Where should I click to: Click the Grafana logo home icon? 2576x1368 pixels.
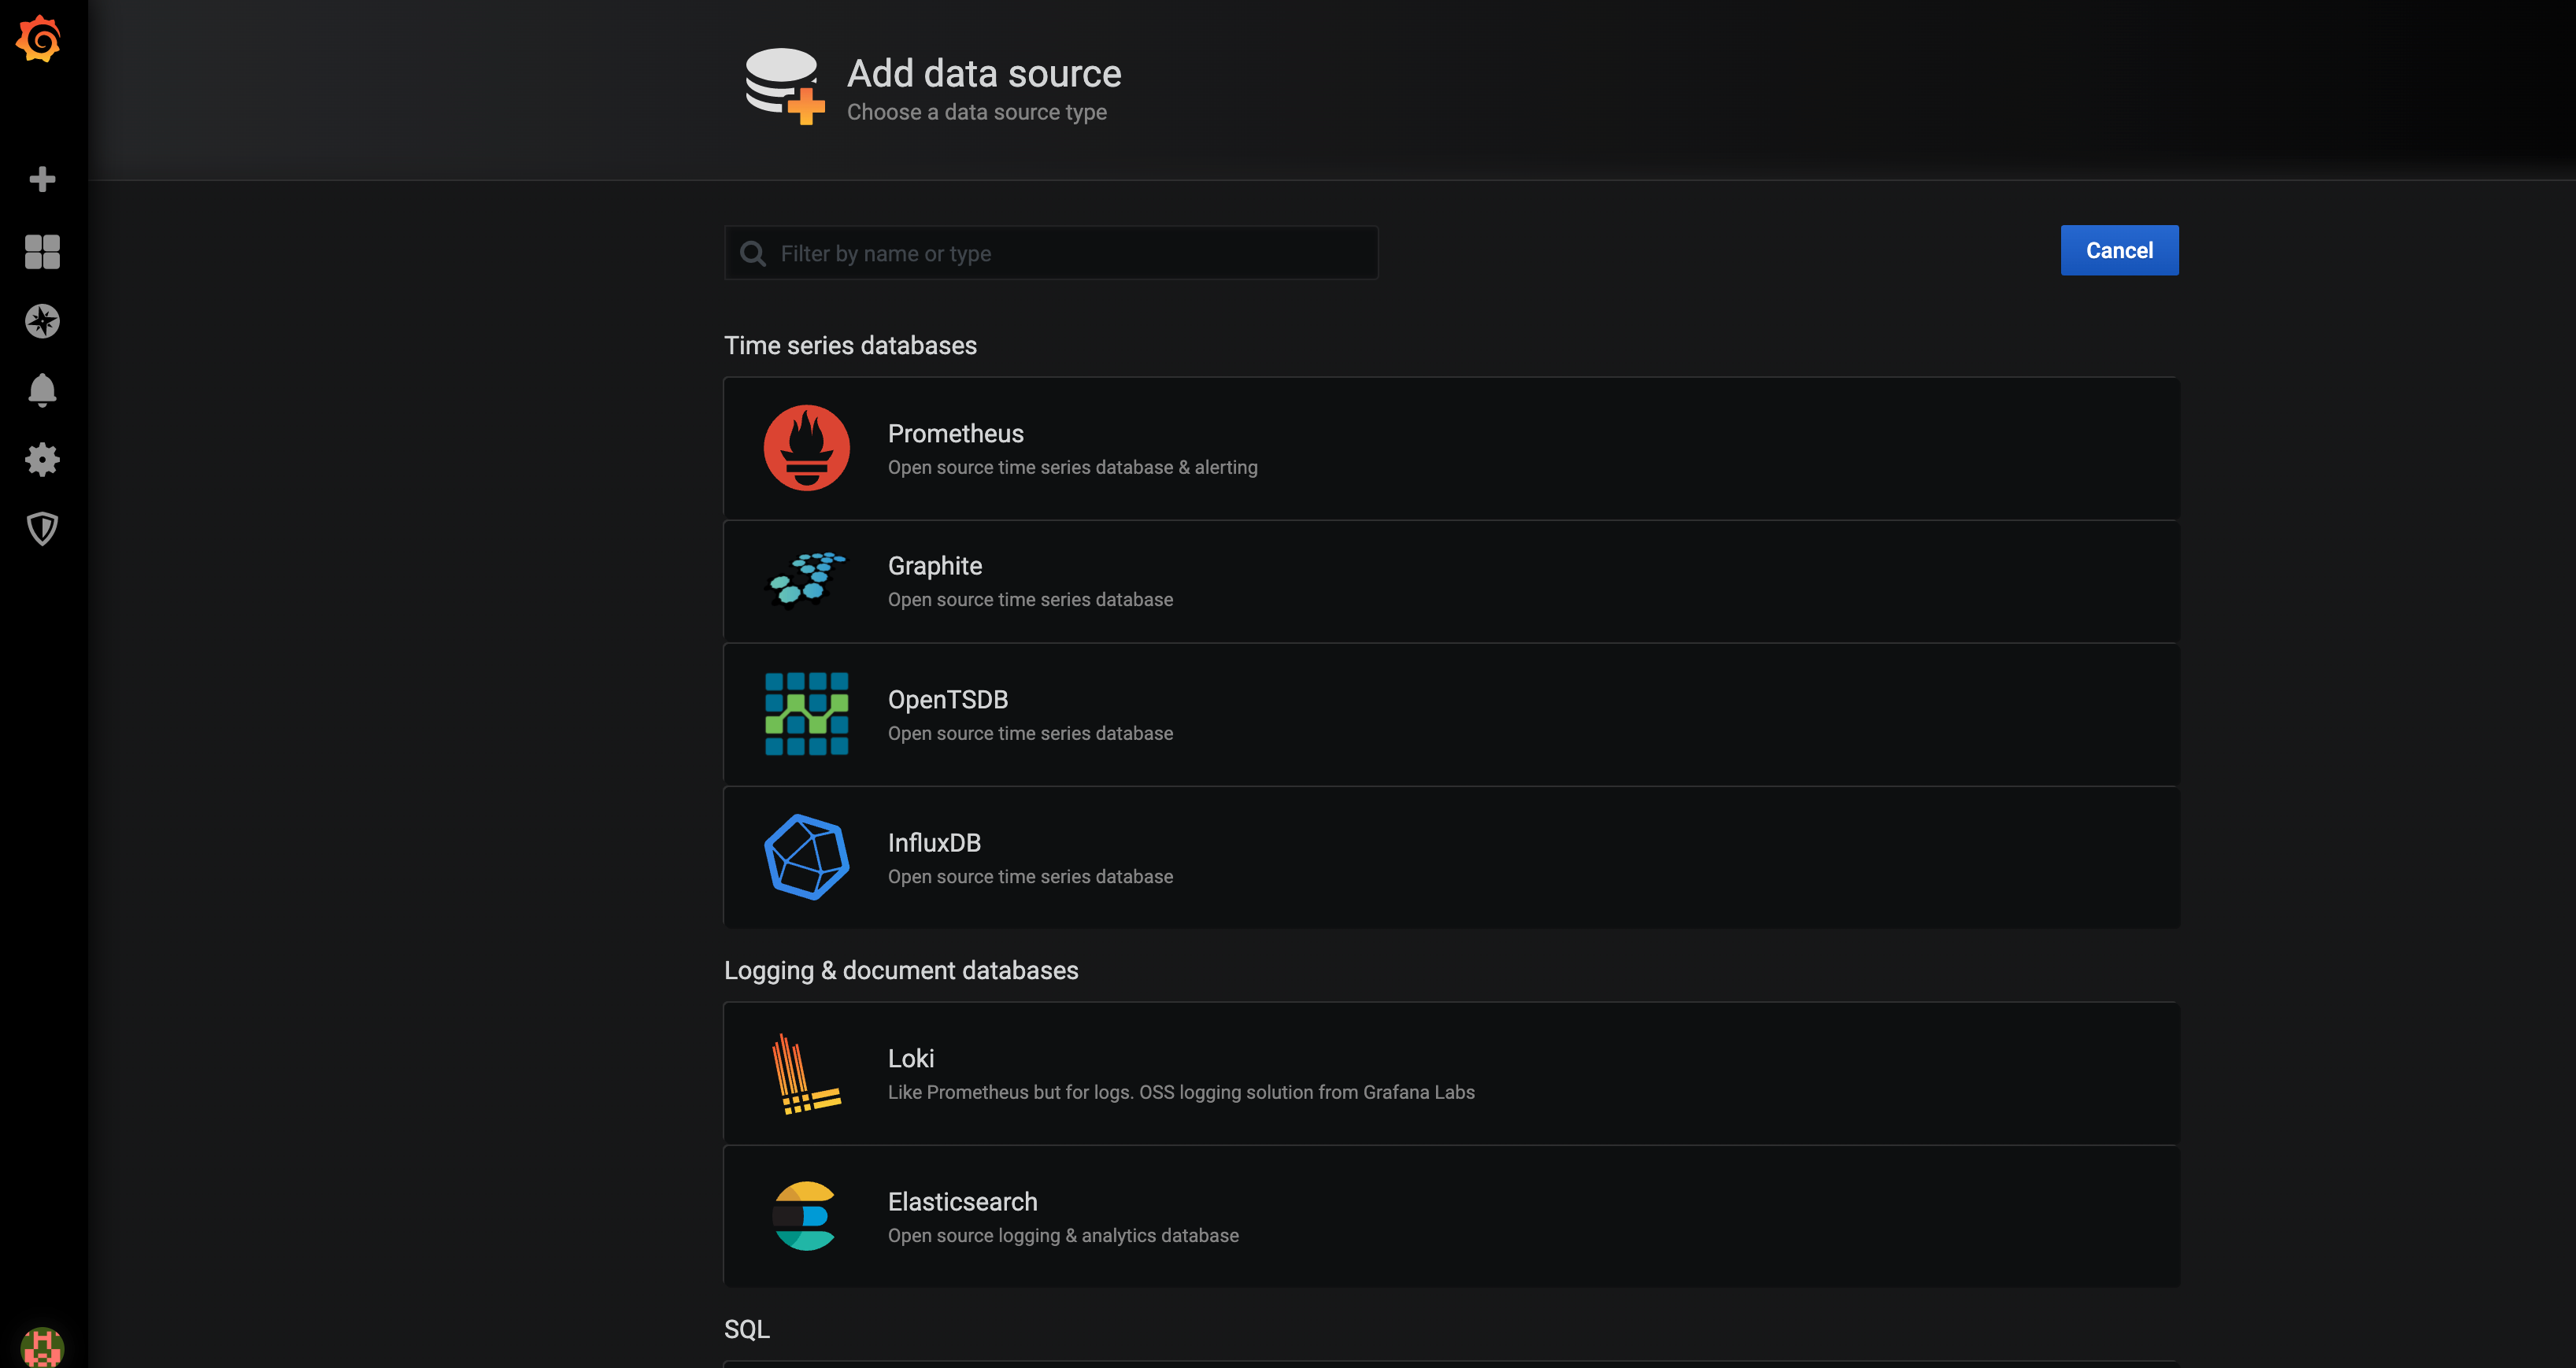click(39, 39)
